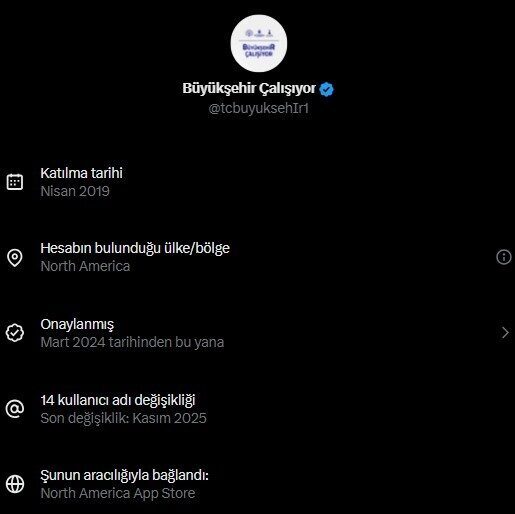Click North America region text
Screen dimensions: 515x514
point(85,266)
